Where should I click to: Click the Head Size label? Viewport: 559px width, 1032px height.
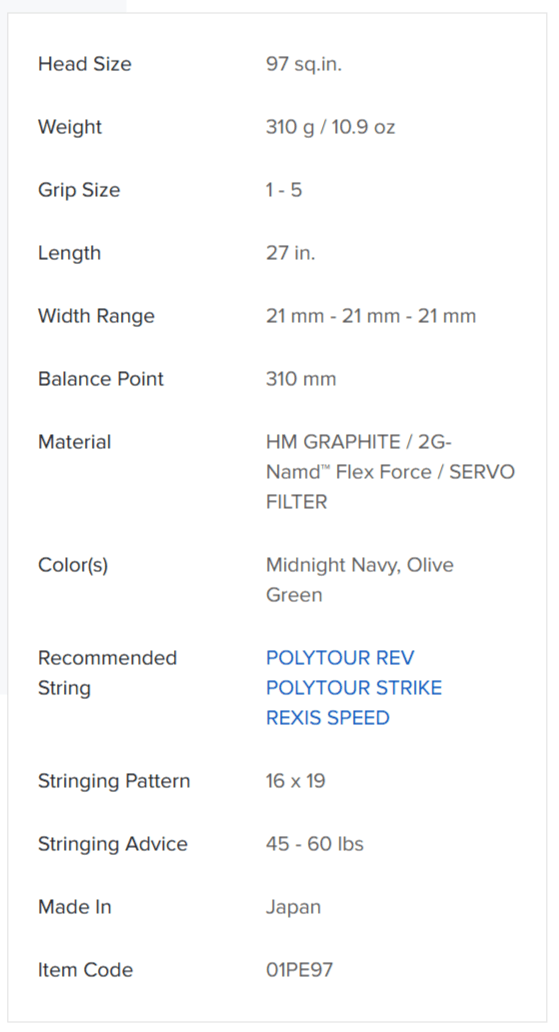click(x=84, y=64)
